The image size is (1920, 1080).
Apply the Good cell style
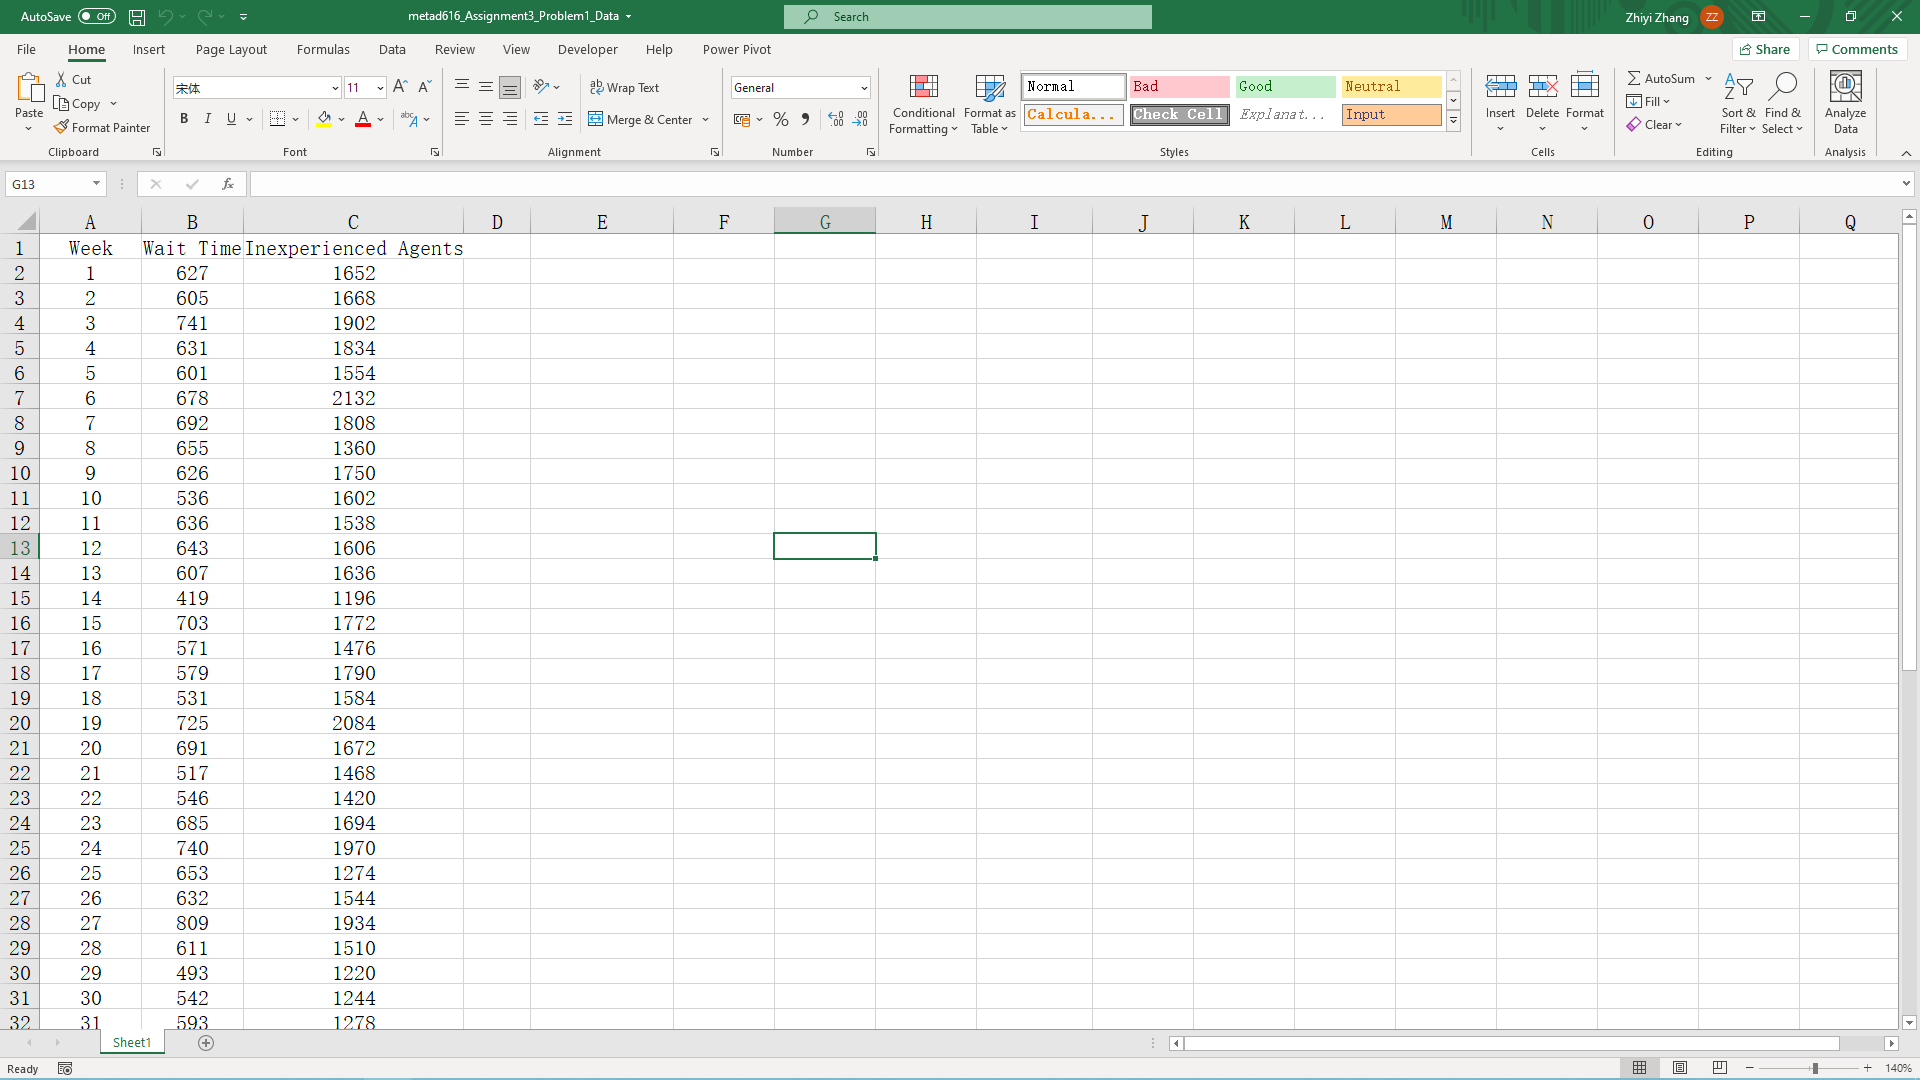[x=1285, y=86]
